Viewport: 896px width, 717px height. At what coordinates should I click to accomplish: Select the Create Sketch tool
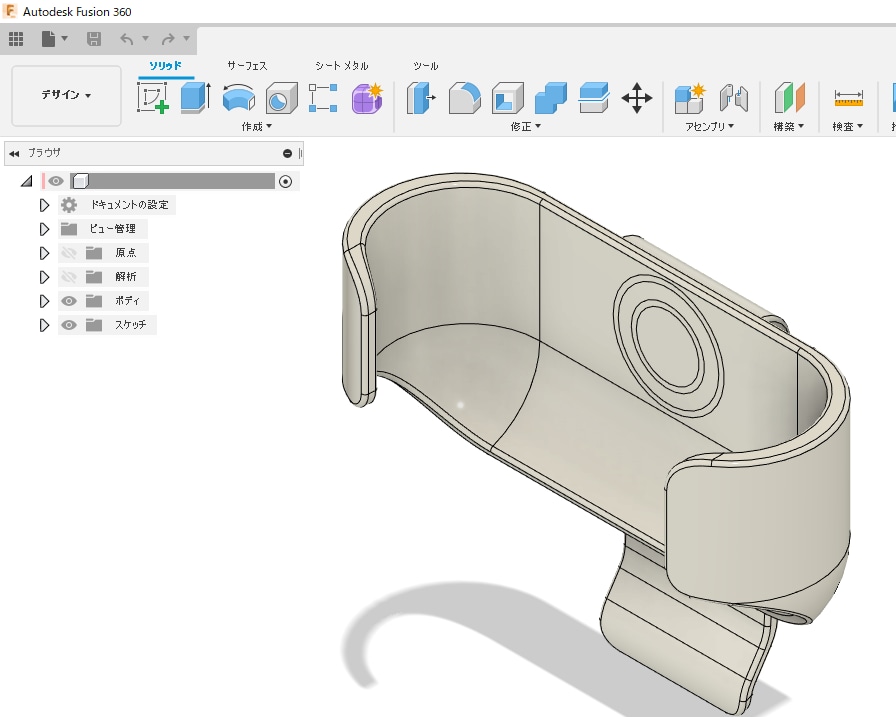153,98
